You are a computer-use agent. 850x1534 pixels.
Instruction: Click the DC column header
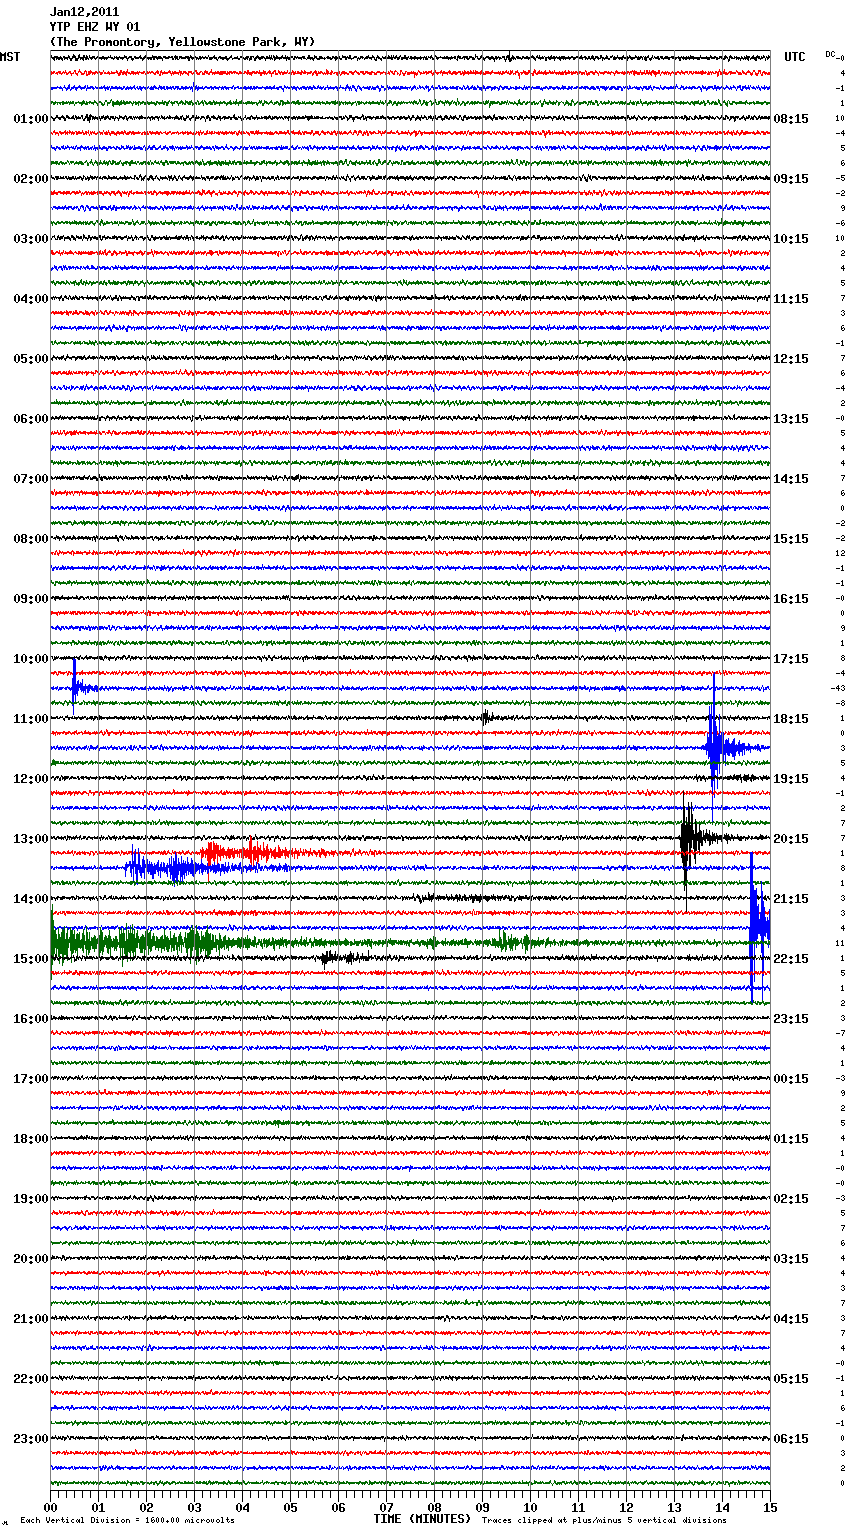(831, 54)
